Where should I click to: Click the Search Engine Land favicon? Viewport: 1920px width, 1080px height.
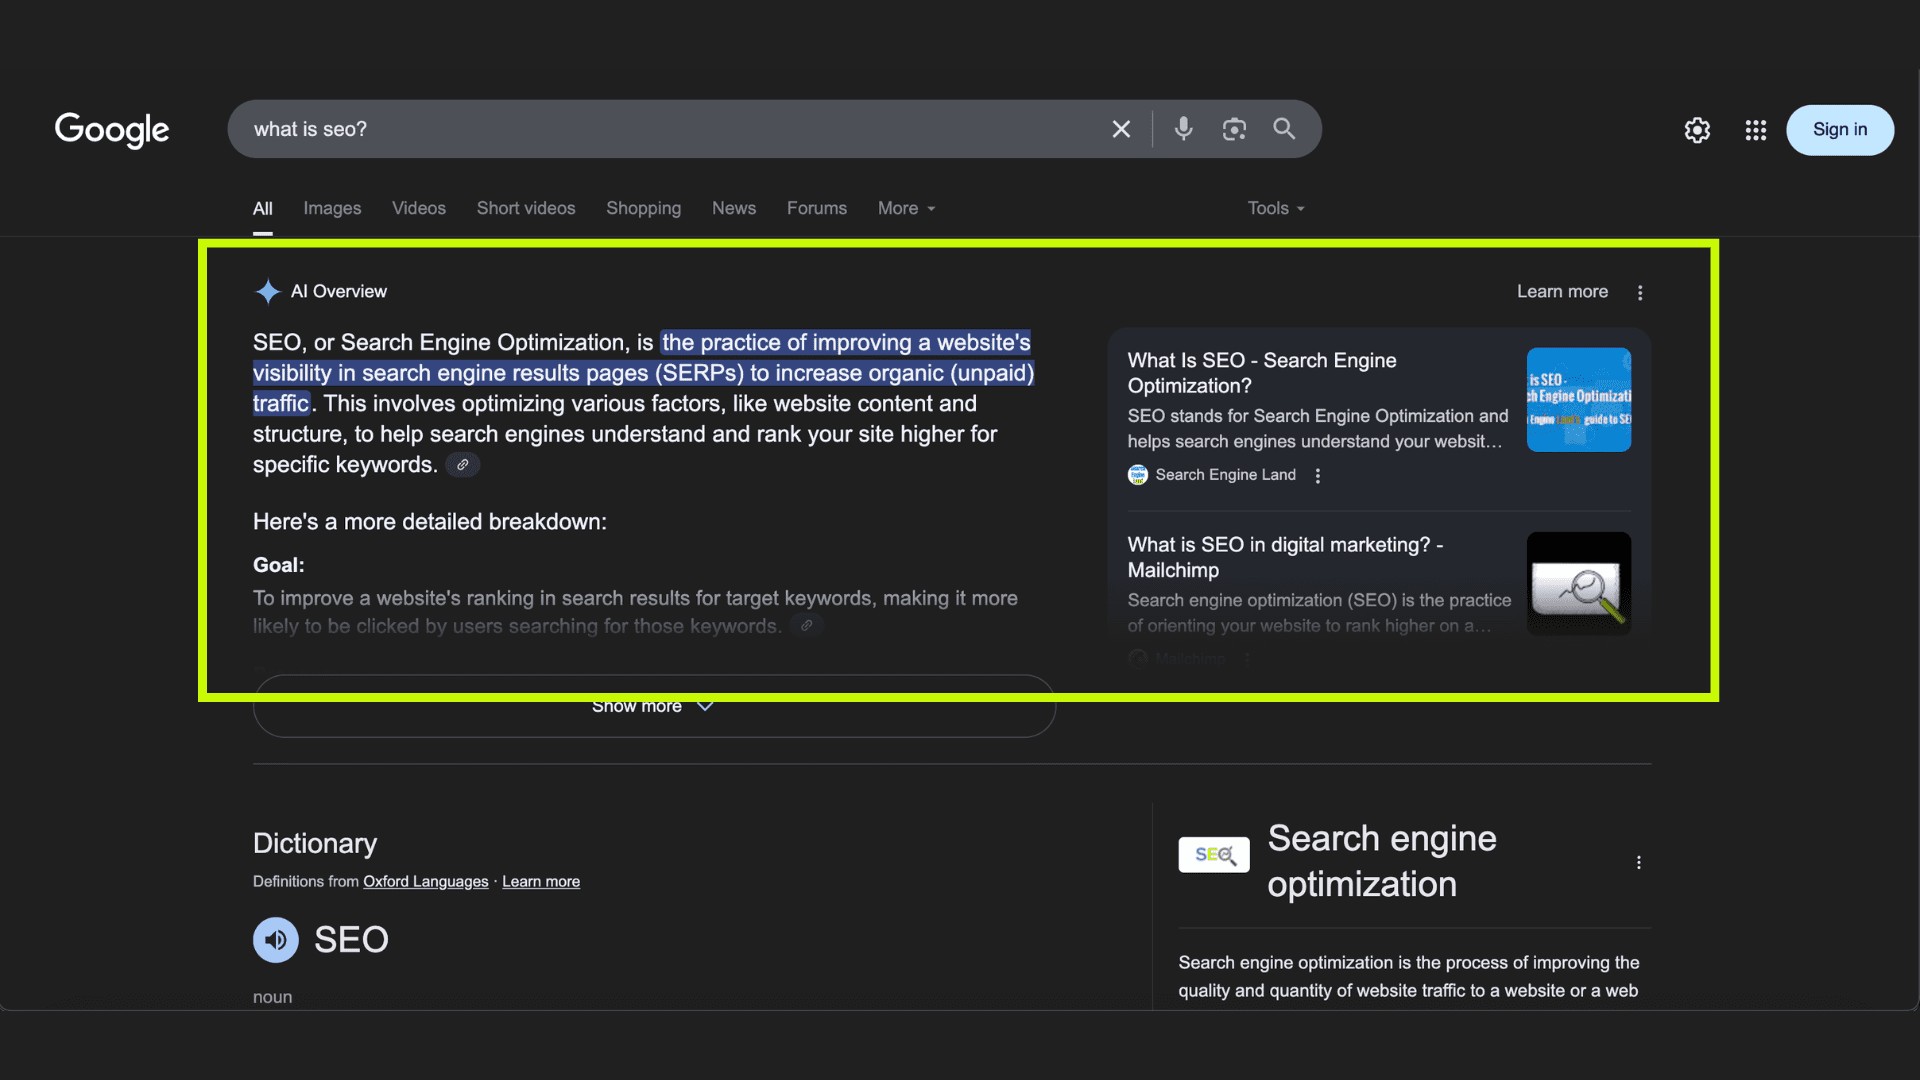point(1138,475)
